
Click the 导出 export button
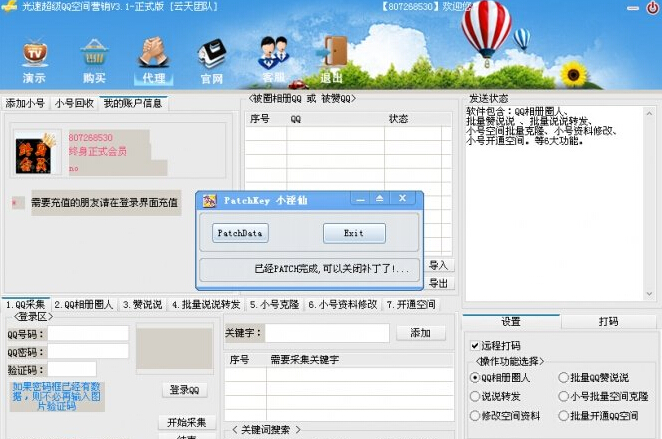438,283
